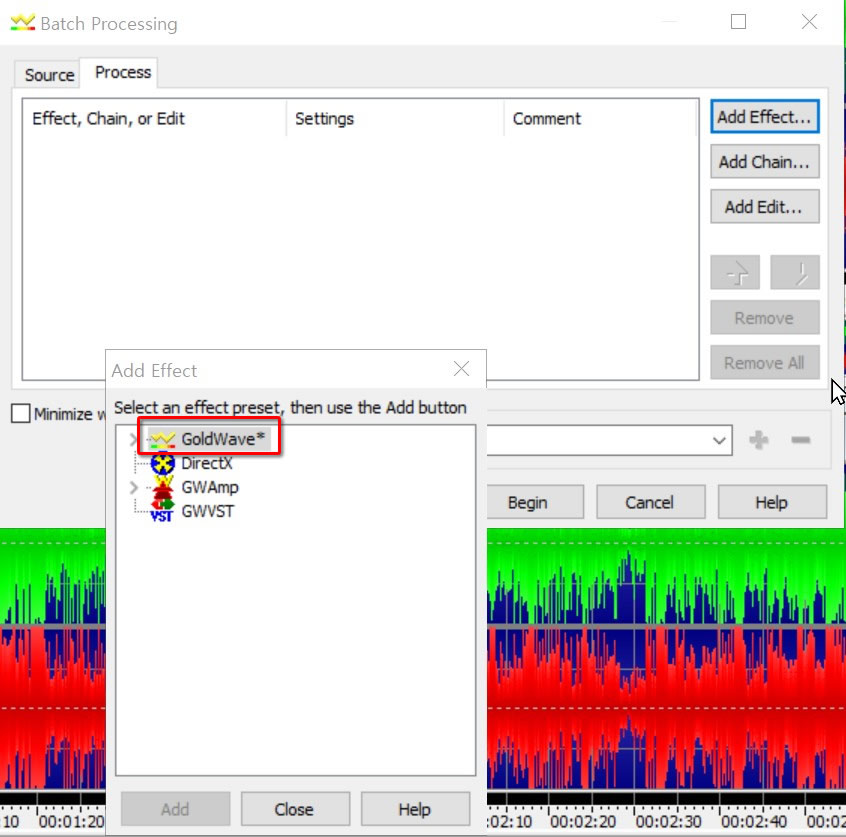Click the plus preset add icon
Screen dimensions: 846x837
pos(759,440)
